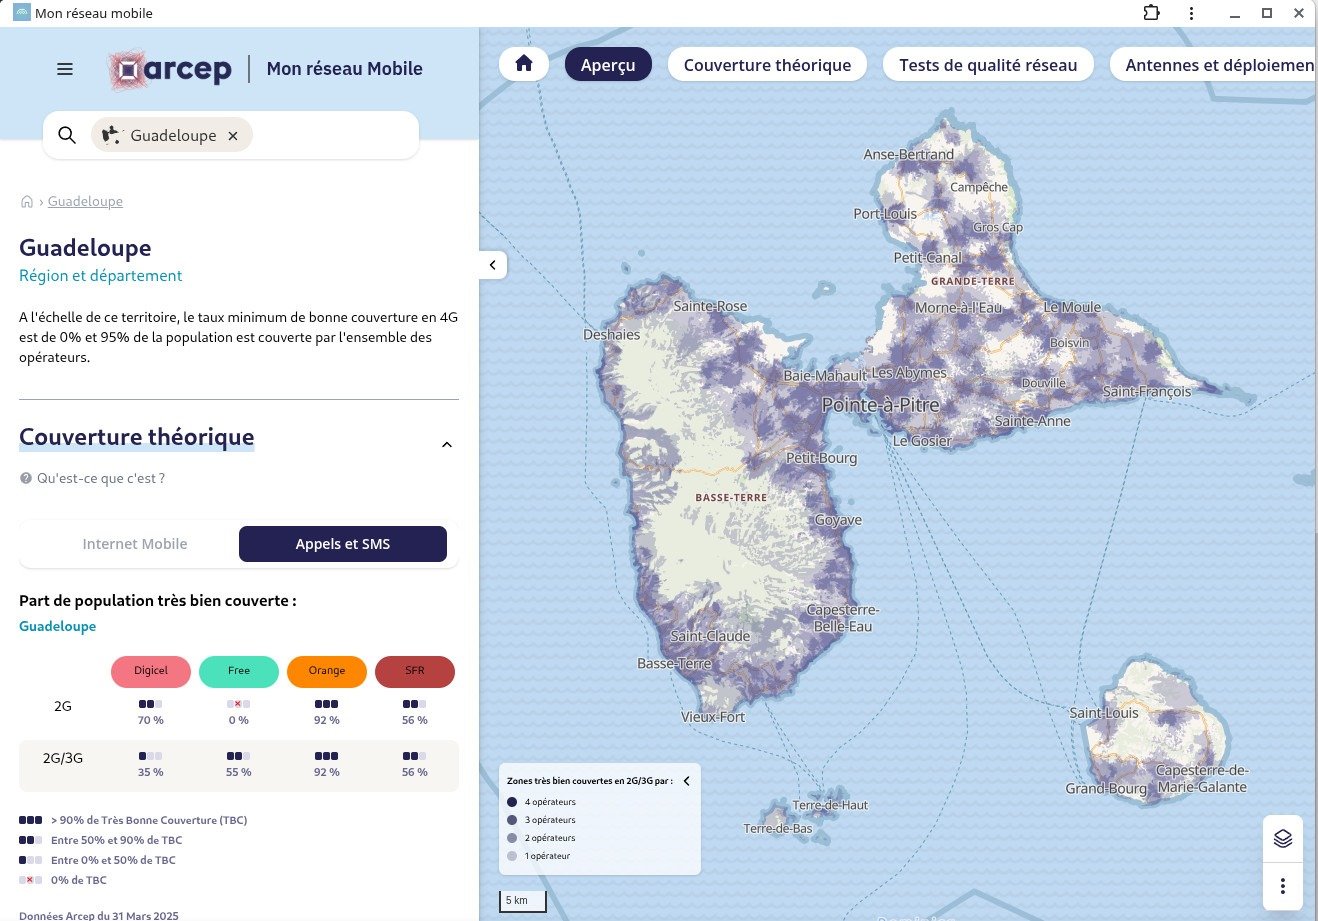Select the Appels et SMS toggle
The image size is (1318, 921).
click(343, 544)
